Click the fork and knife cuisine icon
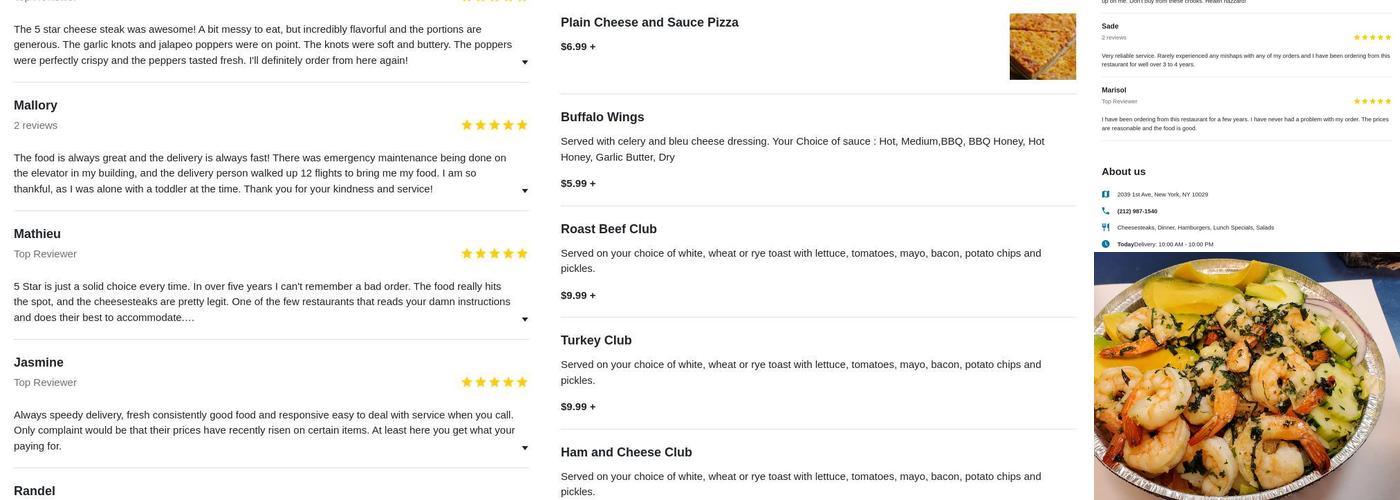 [1106, 227]
